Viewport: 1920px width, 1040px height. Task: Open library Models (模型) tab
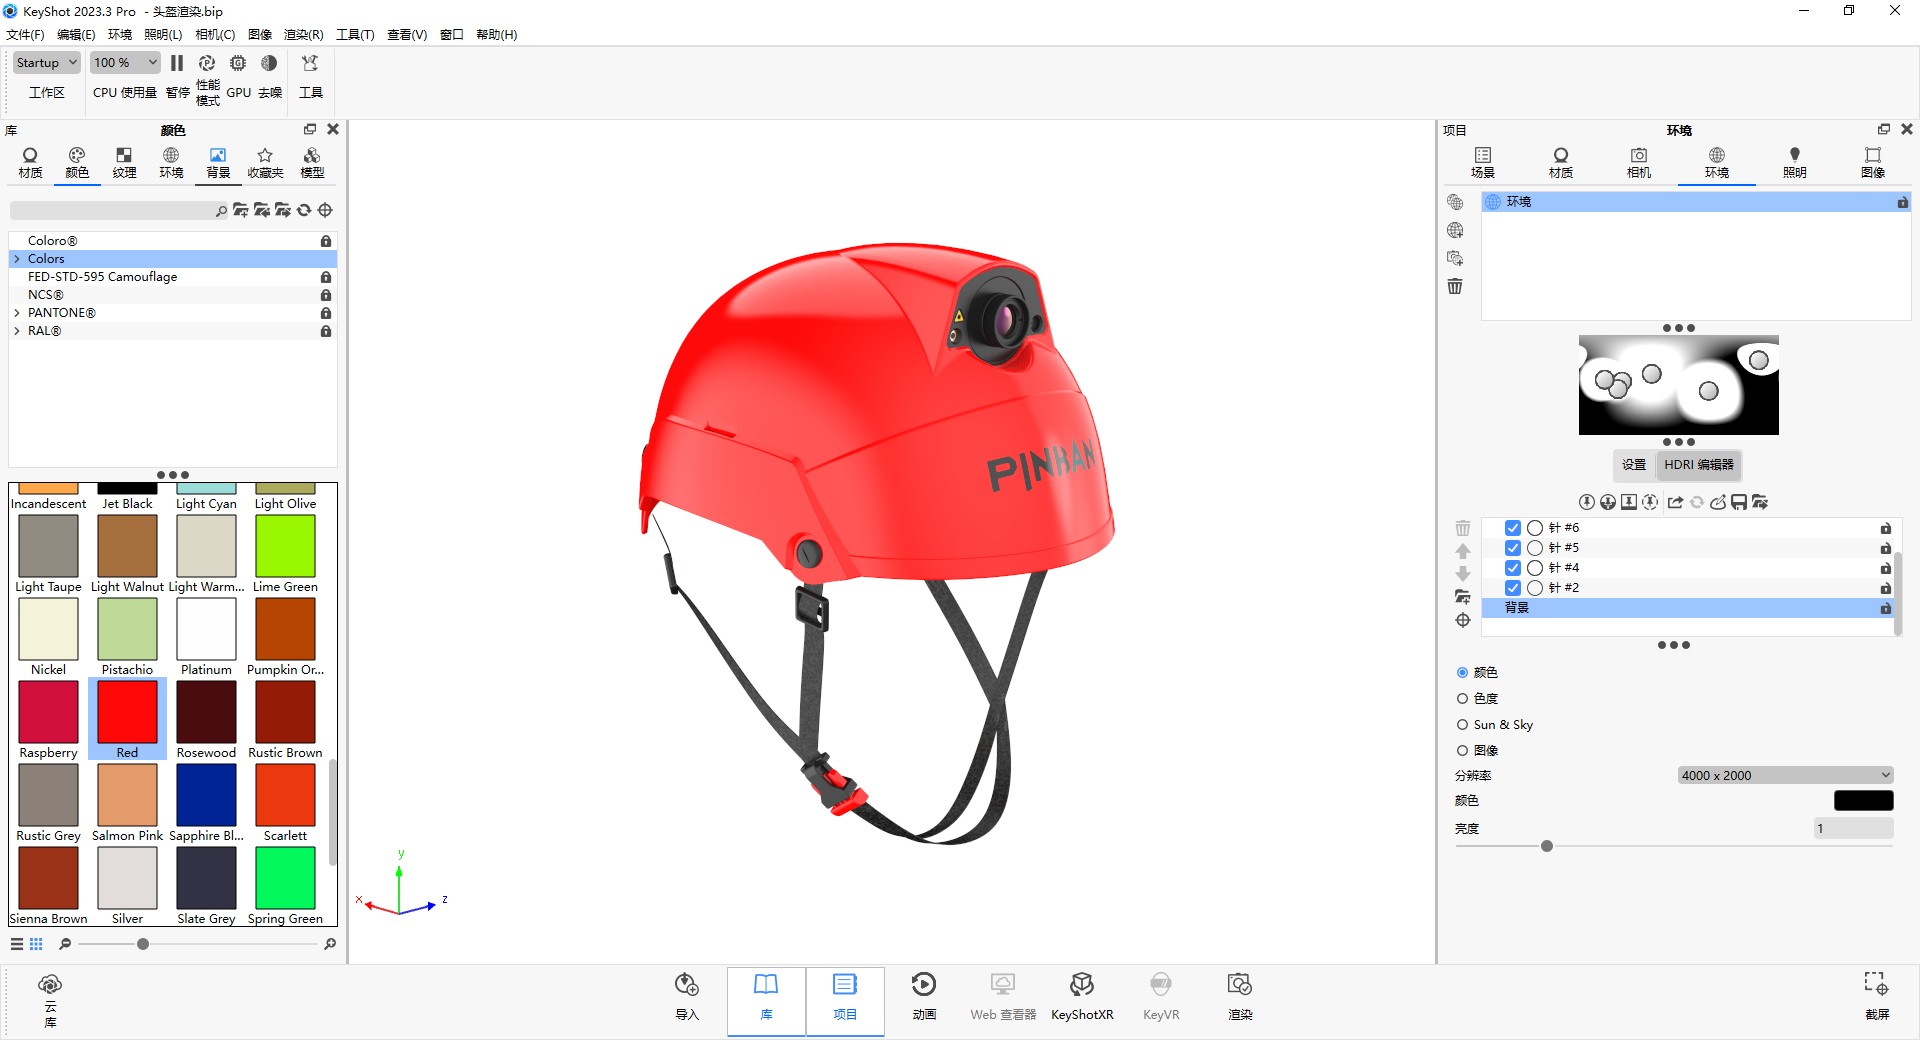pyautogui.click(x=312, y=163)
